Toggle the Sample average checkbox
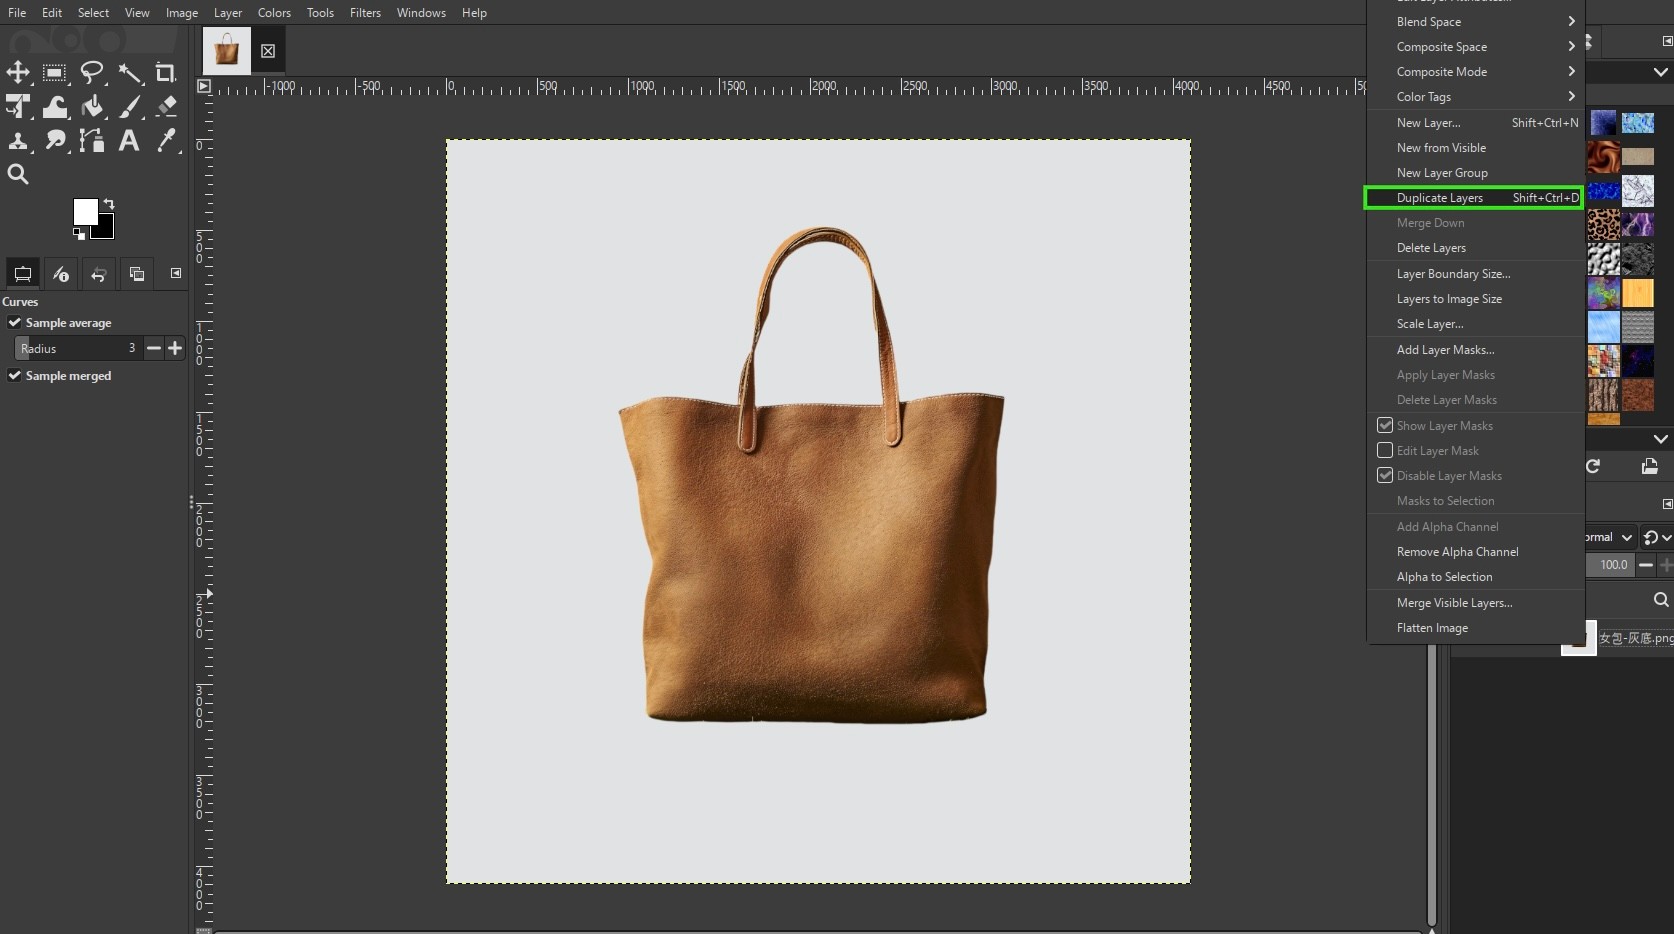 pos(15,323)
